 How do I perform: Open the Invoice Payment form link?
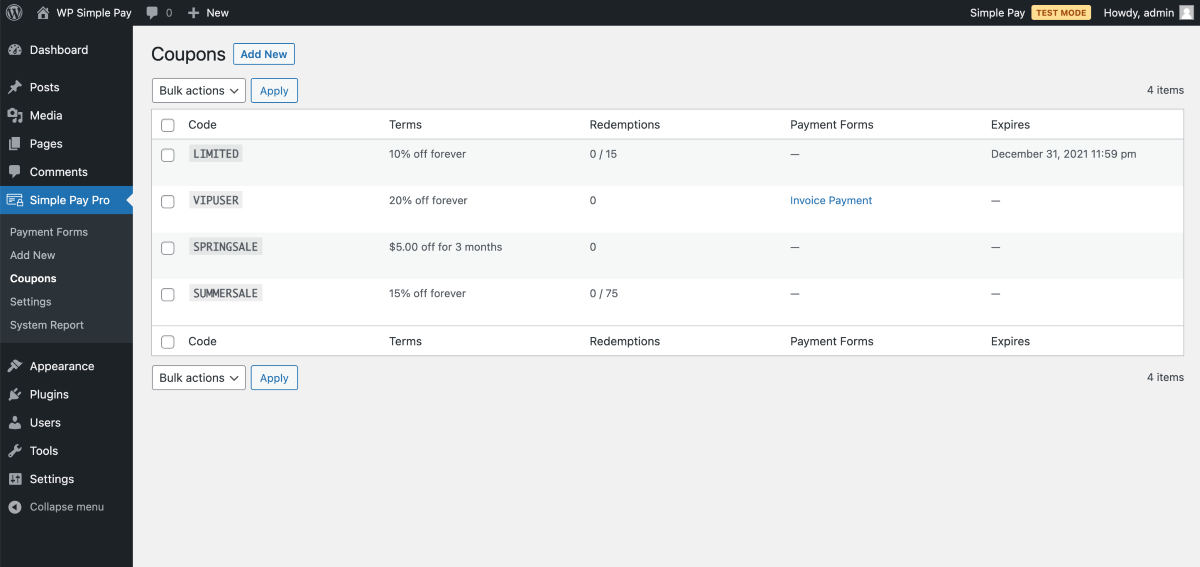831,200
